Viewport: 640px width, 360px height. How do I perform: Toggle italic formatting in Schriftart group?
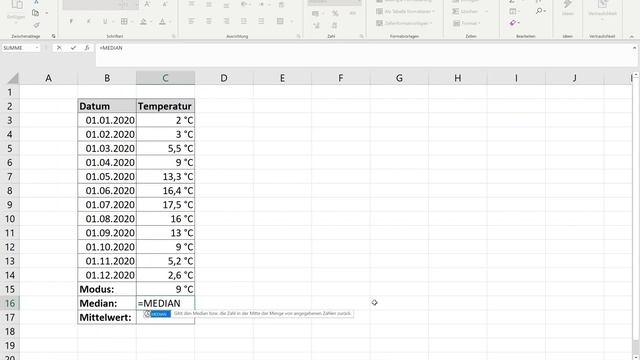(x=89, y=21)
